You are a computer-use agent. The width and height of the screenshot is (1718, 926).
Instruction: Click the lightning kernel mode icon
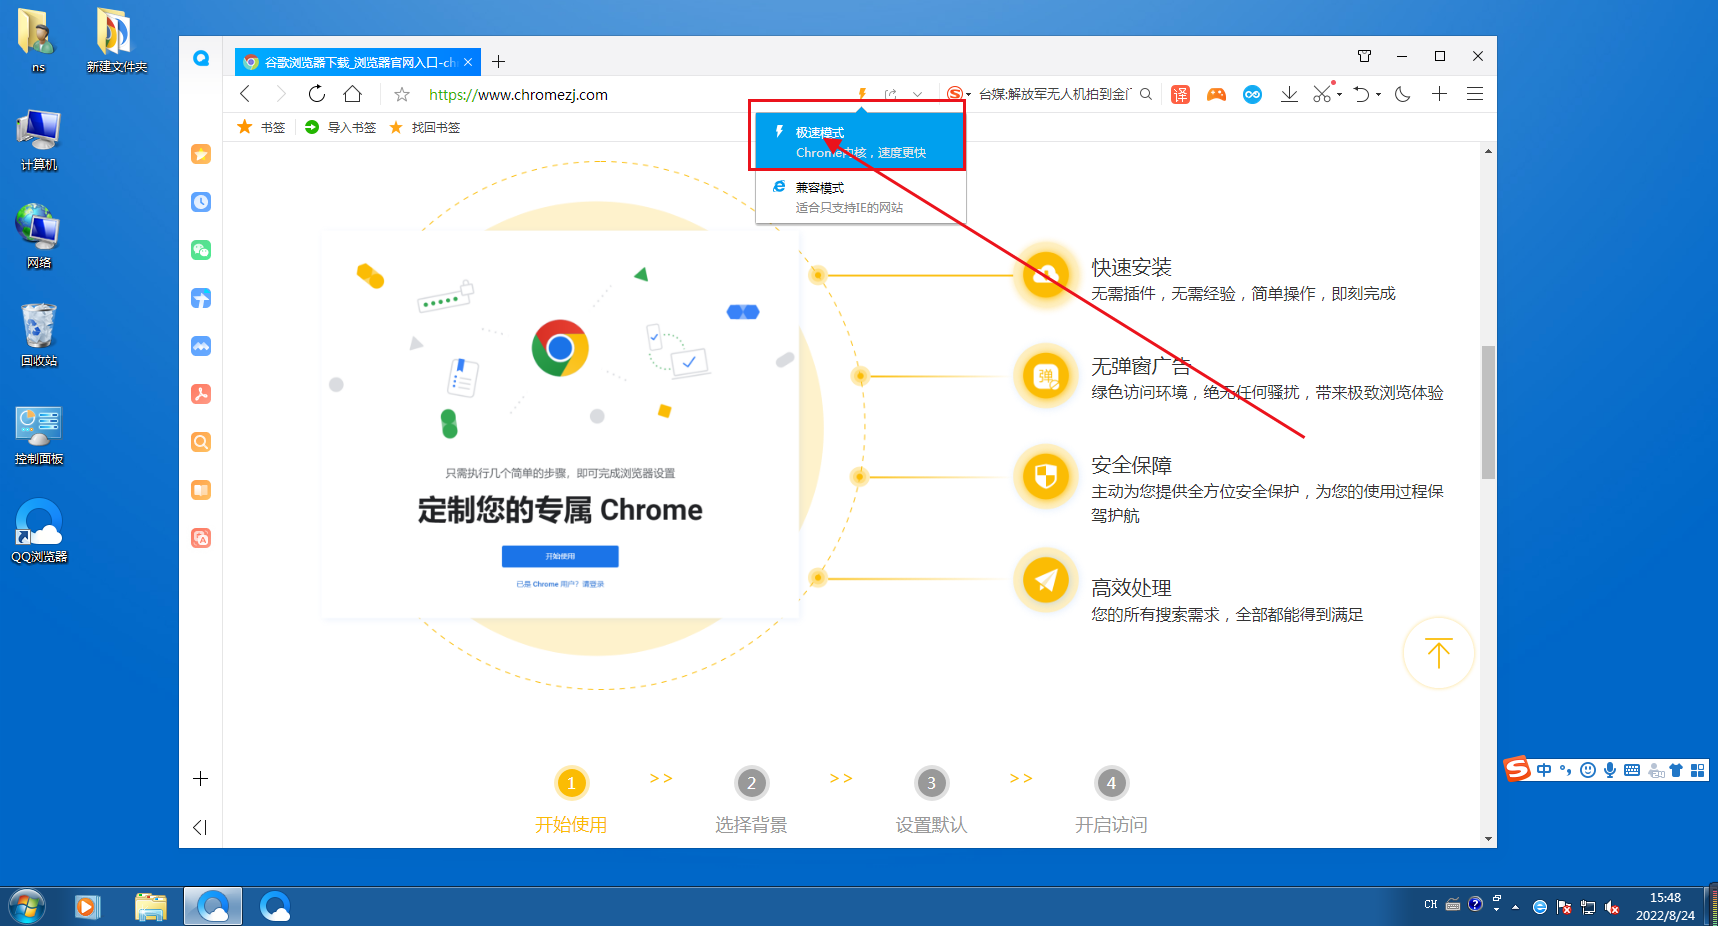coord(862,94)
